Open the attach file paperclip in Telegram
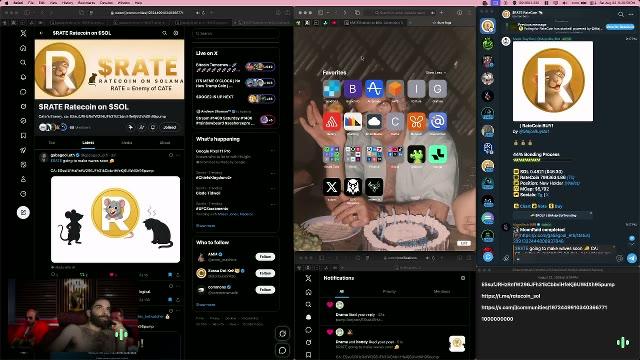Image resolution: width=640 pixels, height=360 pixels. (x=506, y=258)
